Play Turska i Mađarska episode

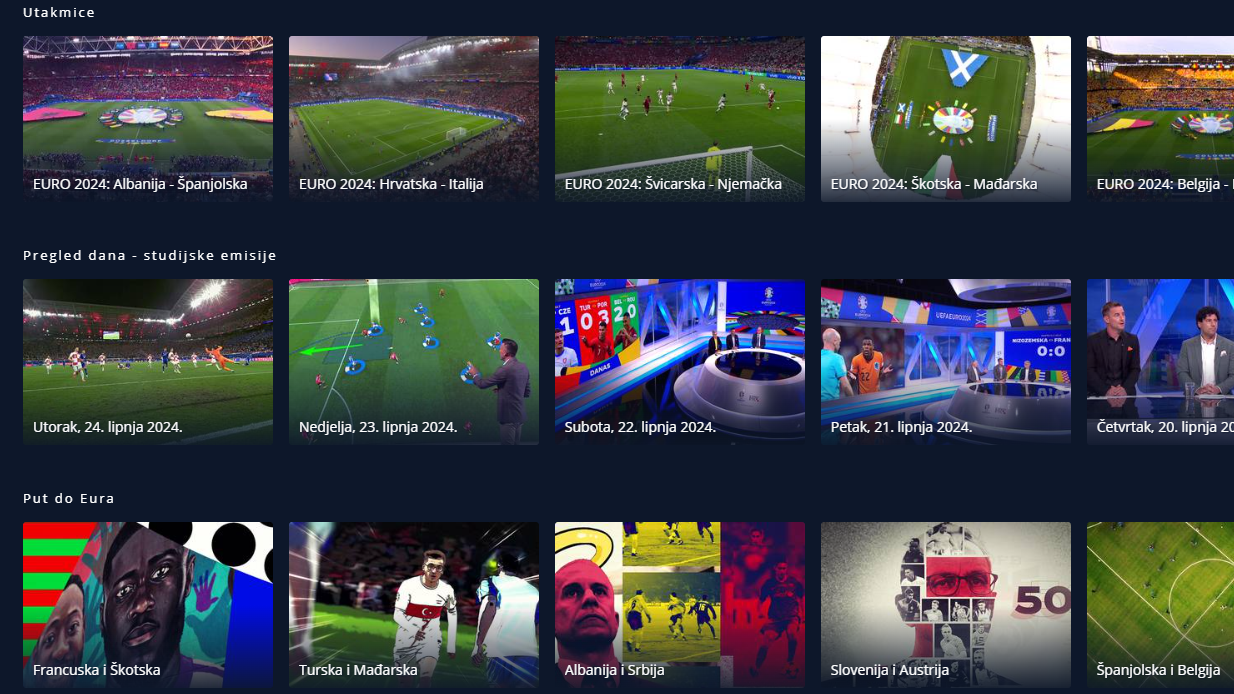[x=414, y=605]
